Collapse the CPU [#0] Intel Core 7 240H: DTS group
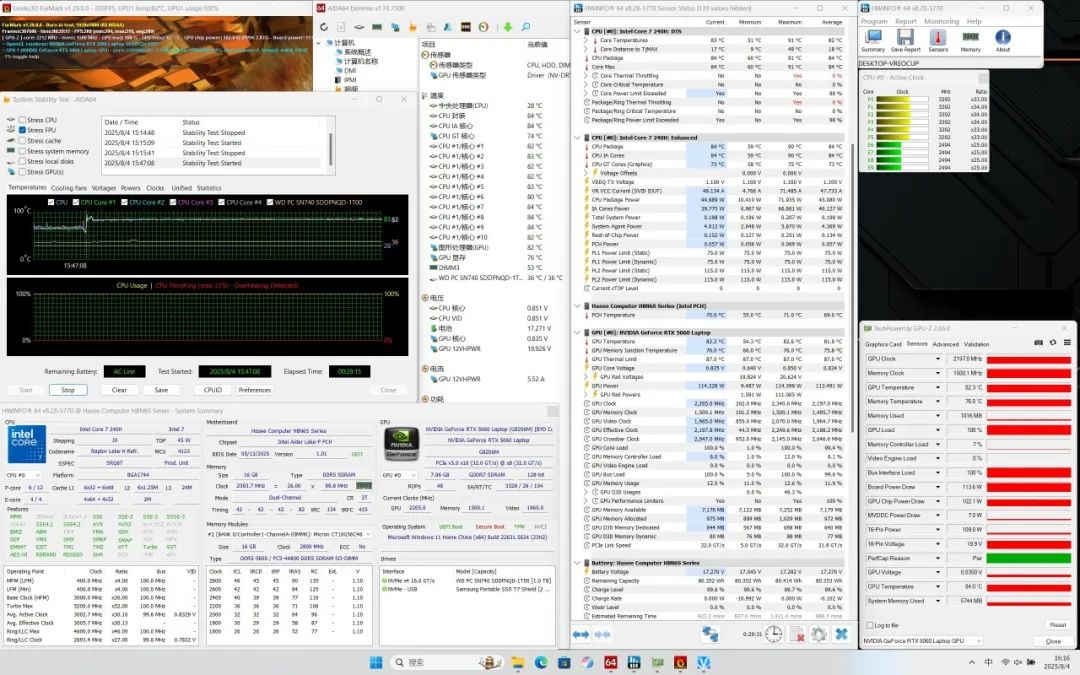This screenshot has height=675, width=1080. [x=577, y=31]
